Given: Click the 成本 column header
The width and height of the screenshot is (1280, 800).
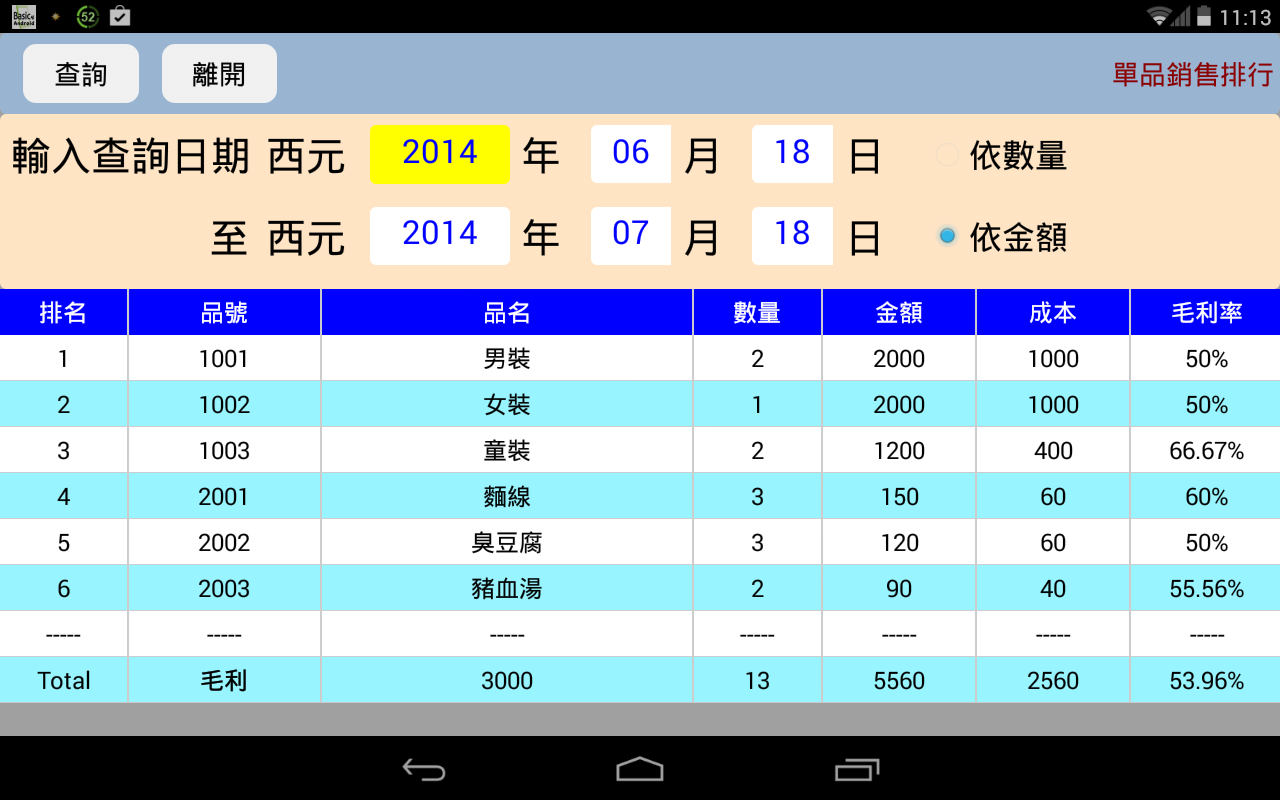Looking at the screenshot, I should 1053,312.
